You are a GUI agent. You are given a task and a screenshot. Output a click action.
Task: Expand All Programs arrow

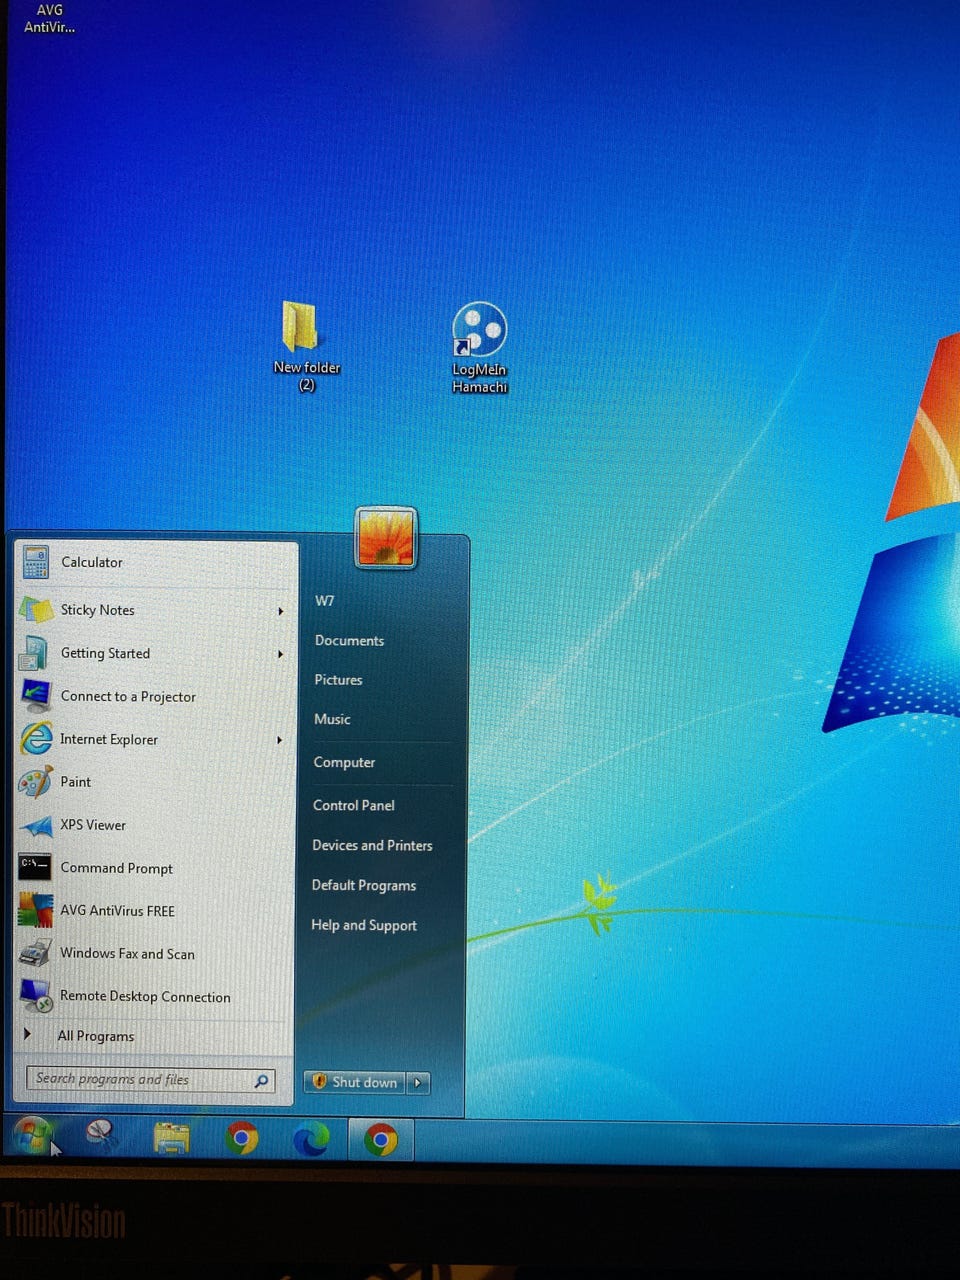pyautogui.click(x=27, y=1034)
